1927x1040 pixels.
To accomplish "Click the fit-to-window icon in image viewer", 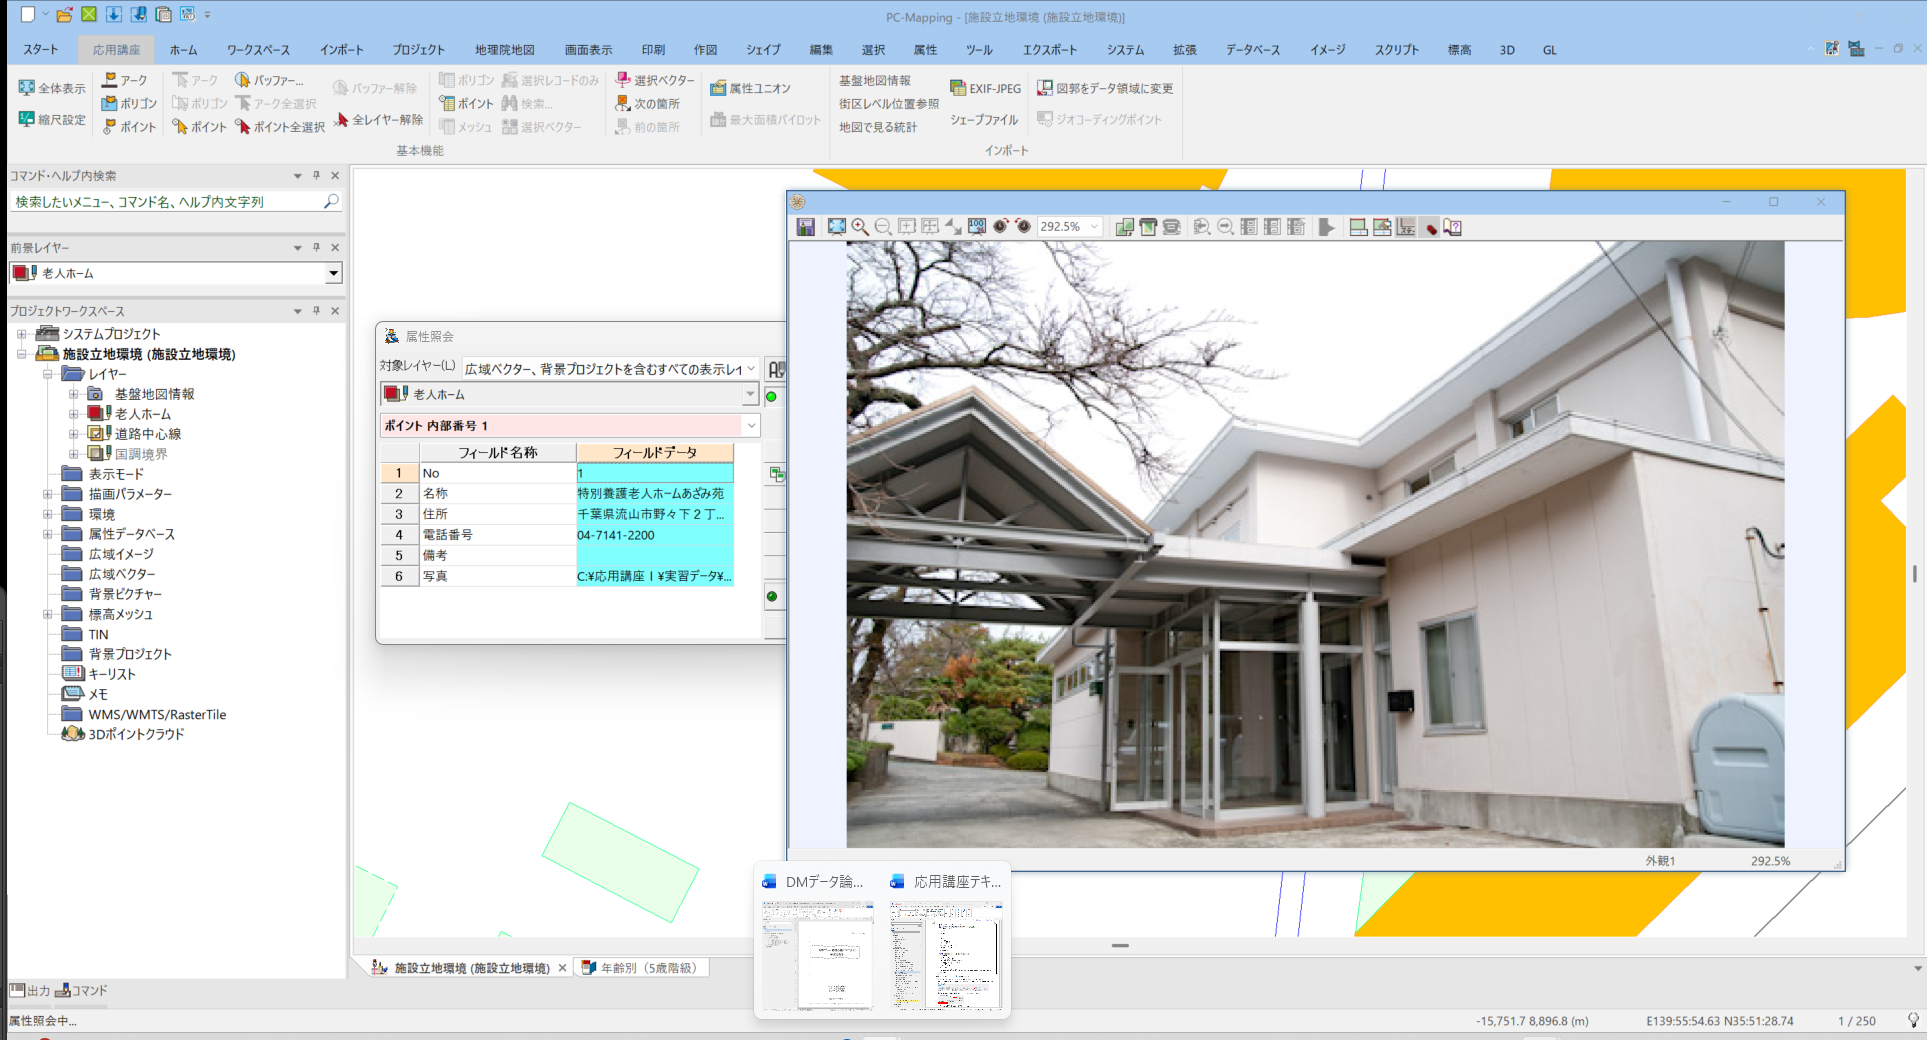I will pyautogui.click(x=836, y=227).
